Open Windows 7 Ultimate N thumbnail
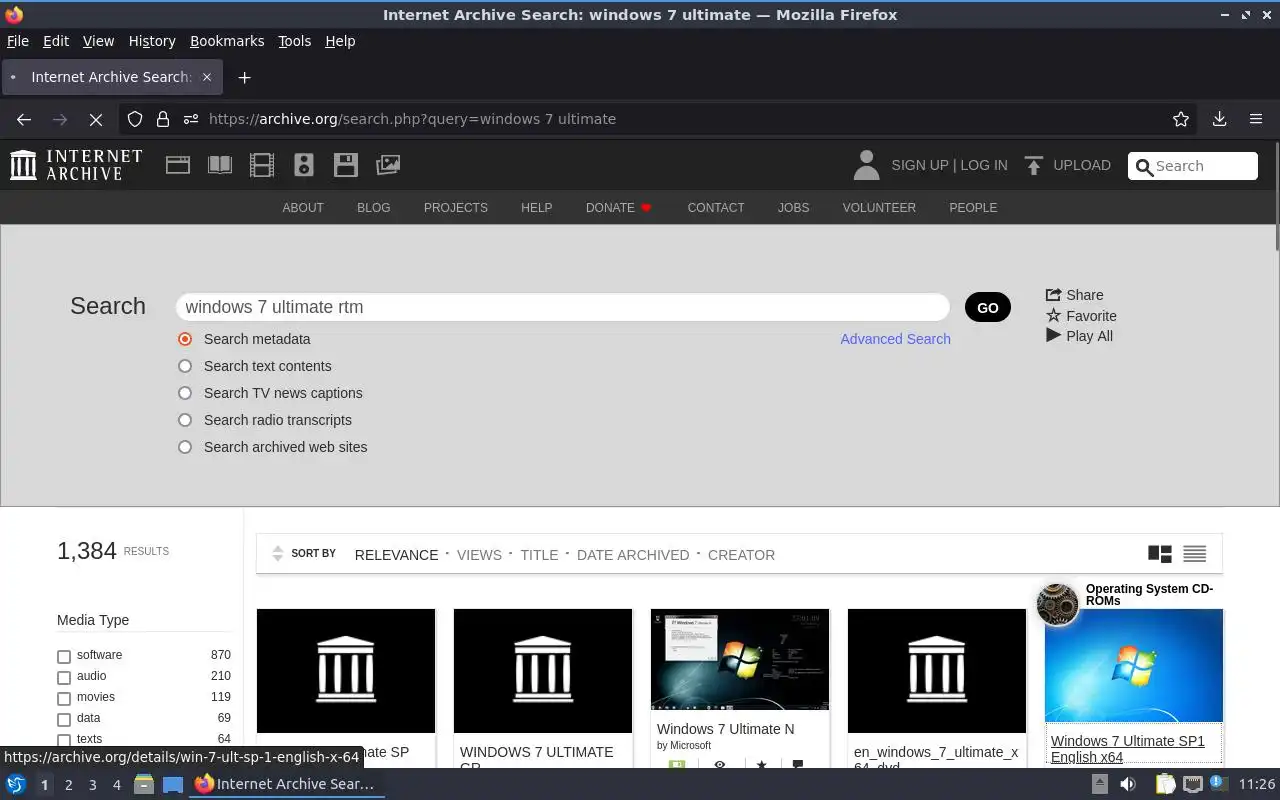This screenshot has width=1280, height=800. [x=740, y=659]
